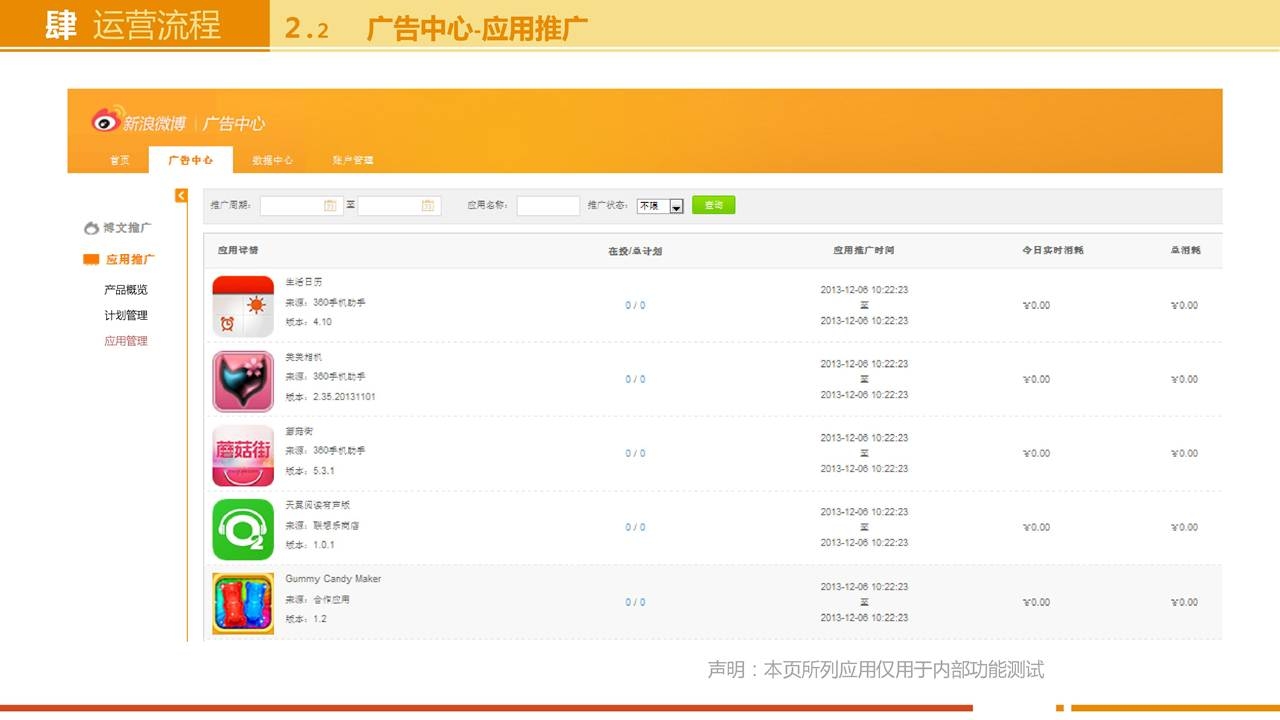1280x720 pixels.
Task: Click the Gummy Candy Maker app icon
Action: tap(243, 603)
